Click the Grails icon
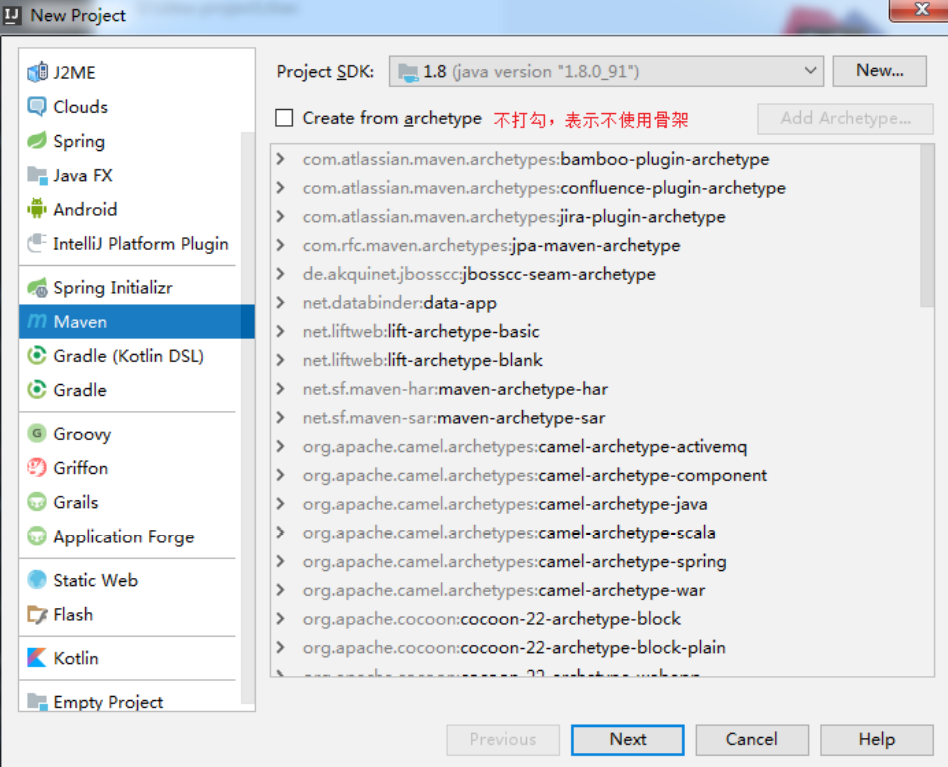 37,502
